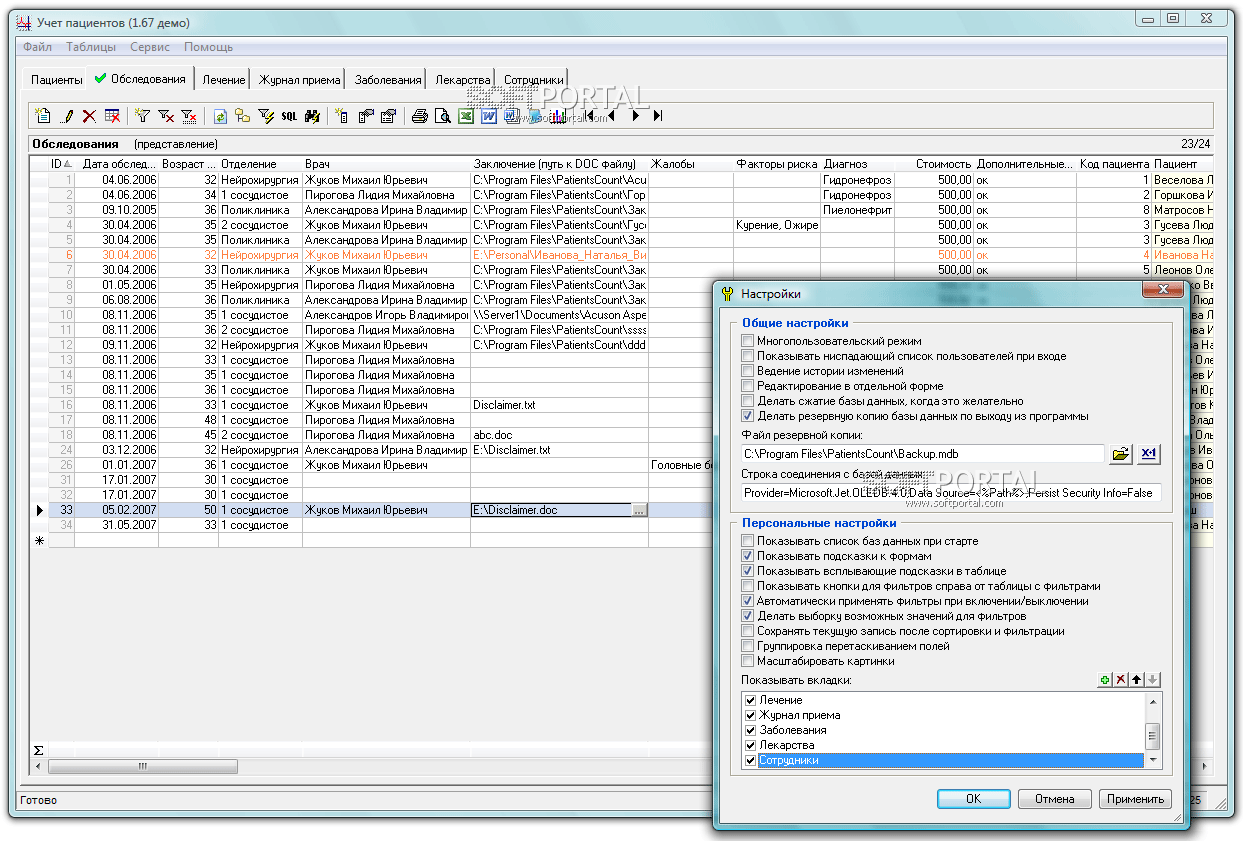Open the Сервис menu
Viewport: 1243px width, 841px height.
click(149, 47)
